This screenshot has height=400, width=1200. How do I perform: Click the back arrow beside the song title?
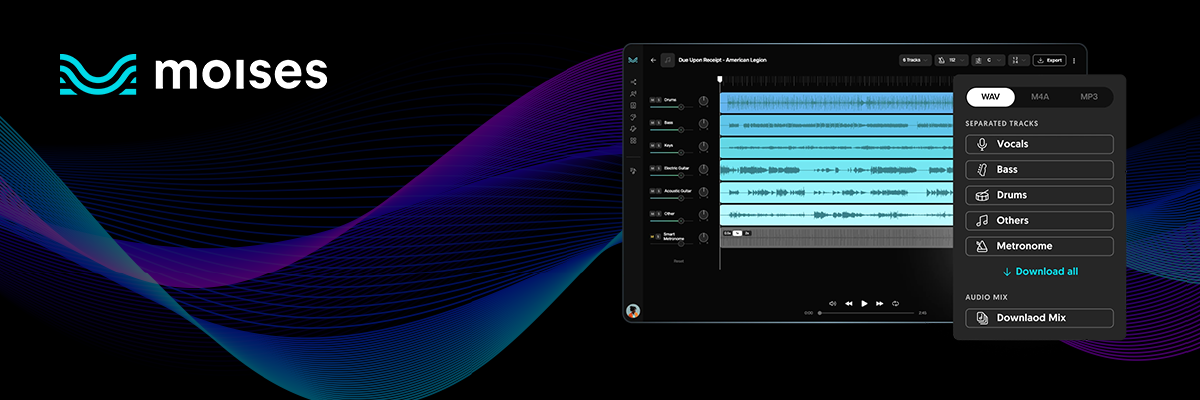(x=653, y=60)
